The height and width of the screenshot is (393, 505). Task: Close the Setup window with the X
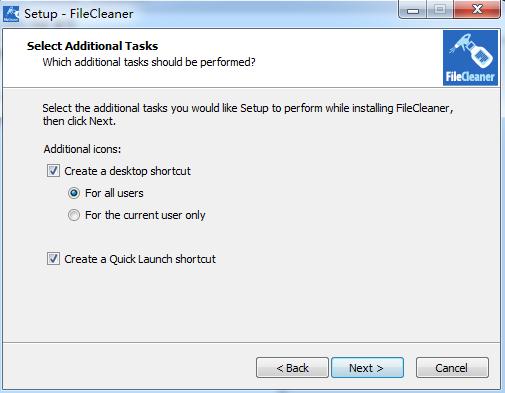point(477,9)
